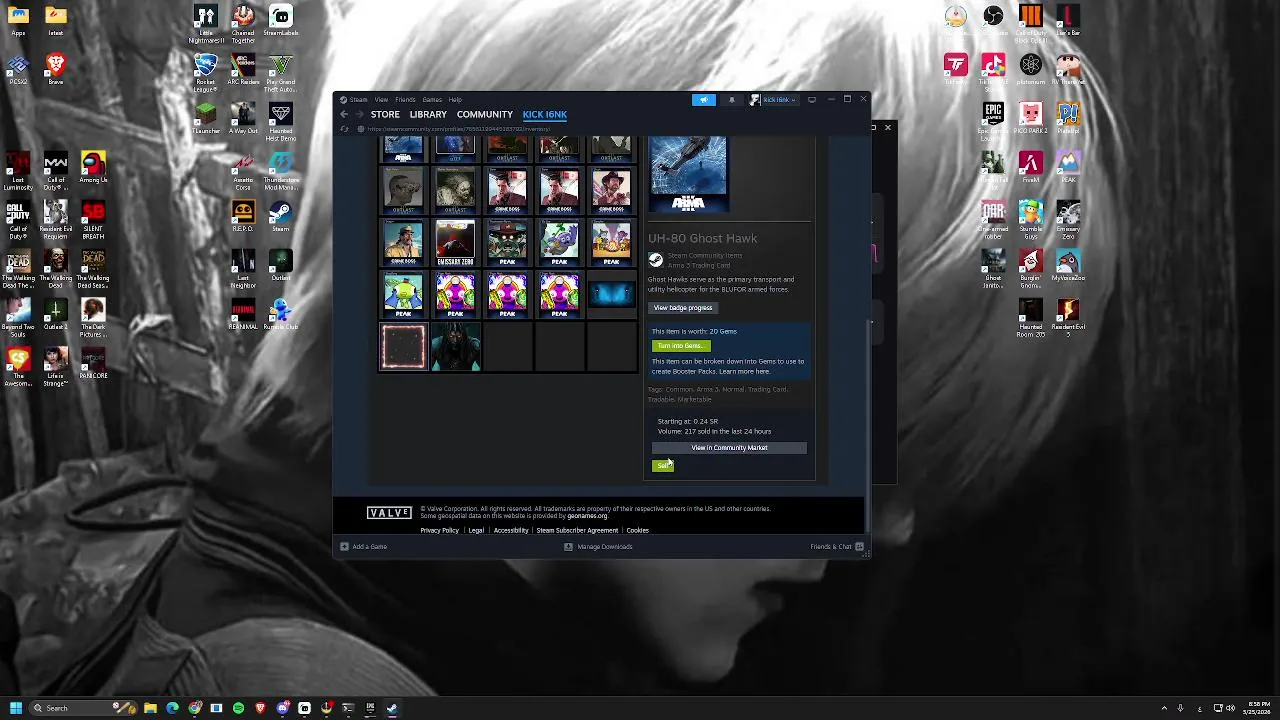Go forward with the navigation arrow

tap(360, 115)
